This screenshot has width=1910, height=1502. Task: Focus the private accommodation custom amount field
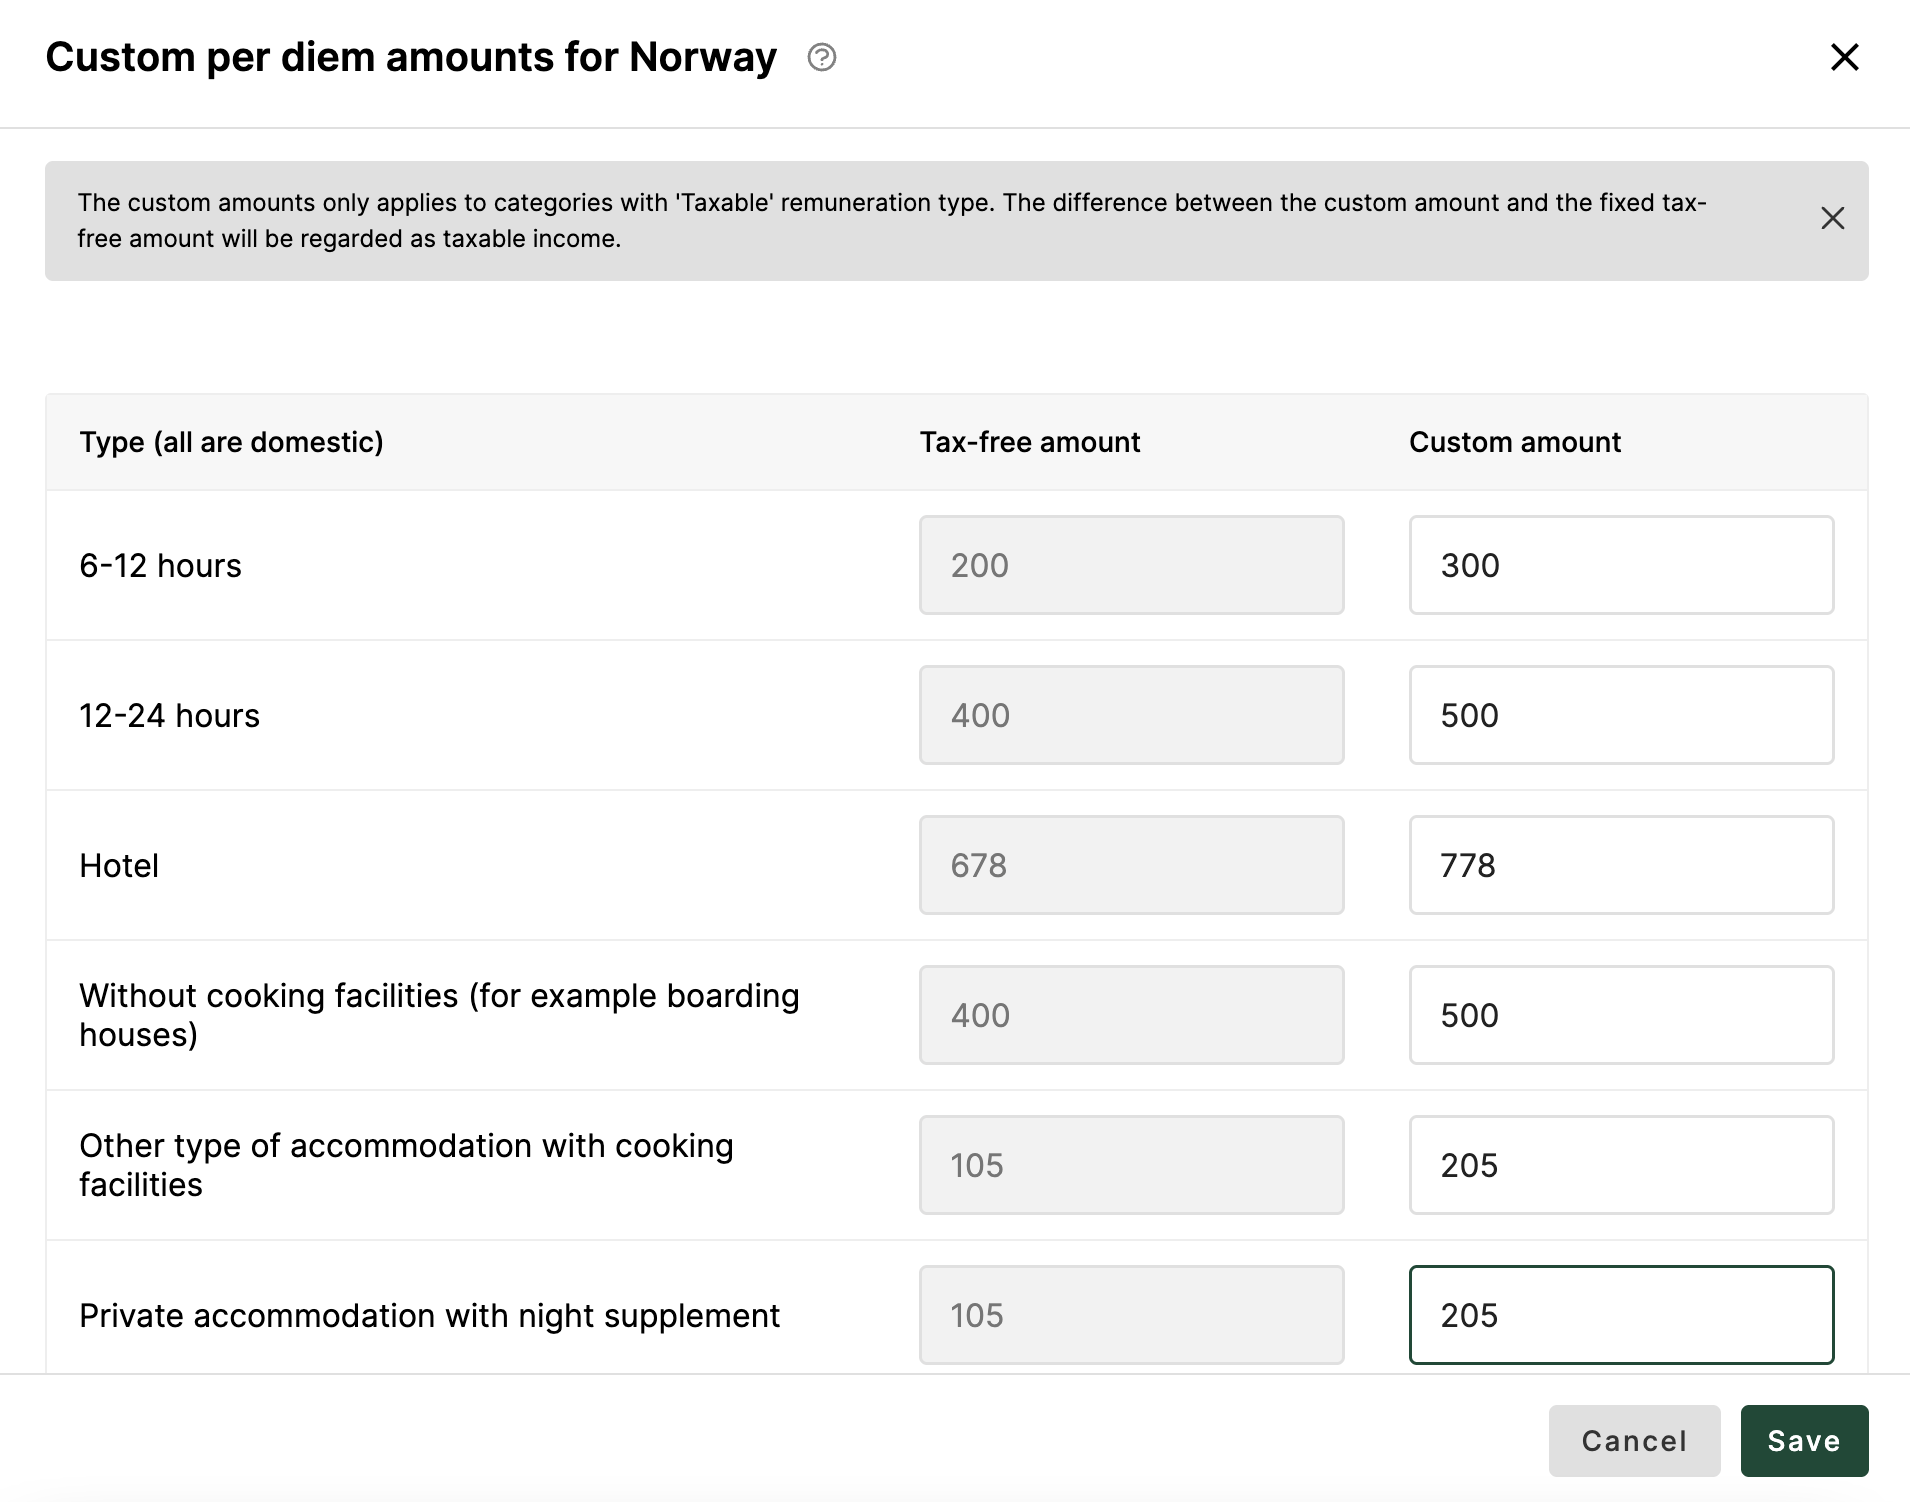coord(1620,1315)
